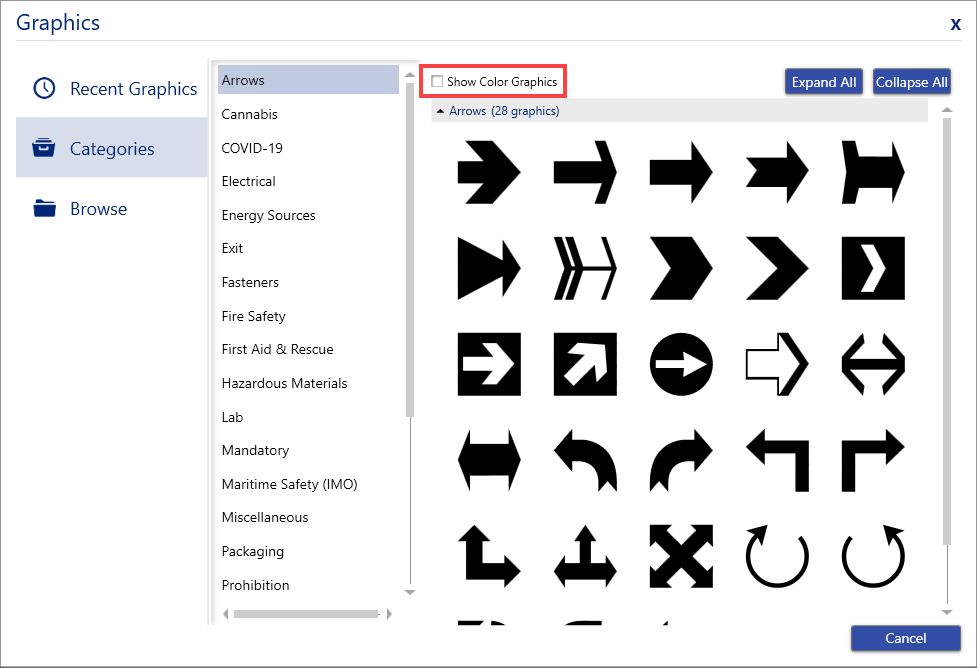This screenshot has height=668, width=977.
Task: Choose the outlined hollow right arrow graphic
Action: 777,364
